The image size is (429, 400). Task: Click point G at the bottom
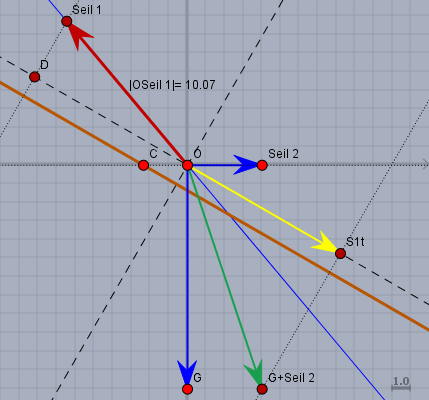click(x=188, y=389)
